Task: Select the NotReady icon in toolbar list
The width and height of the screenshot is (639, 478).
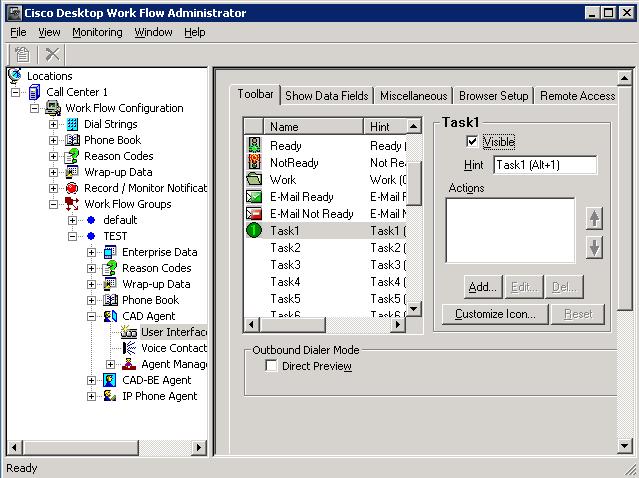Action: click(254, 162)
